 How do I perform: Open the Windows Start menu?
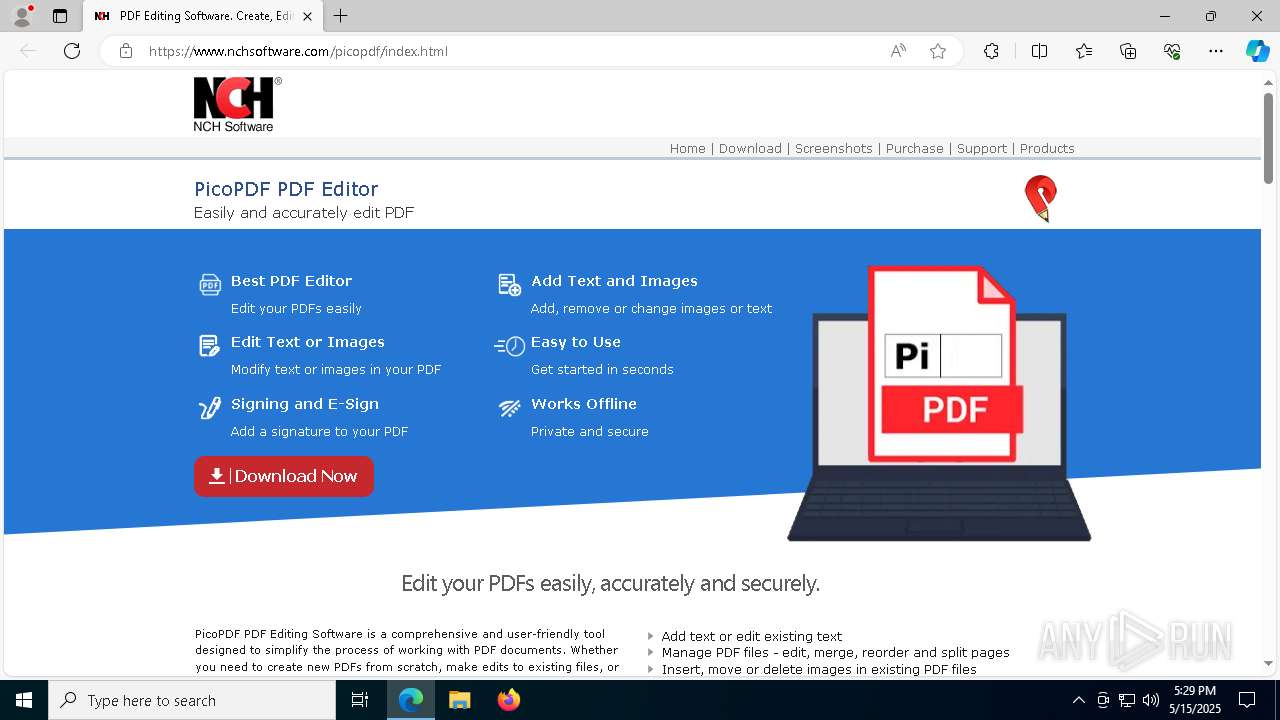click(24, 700)
